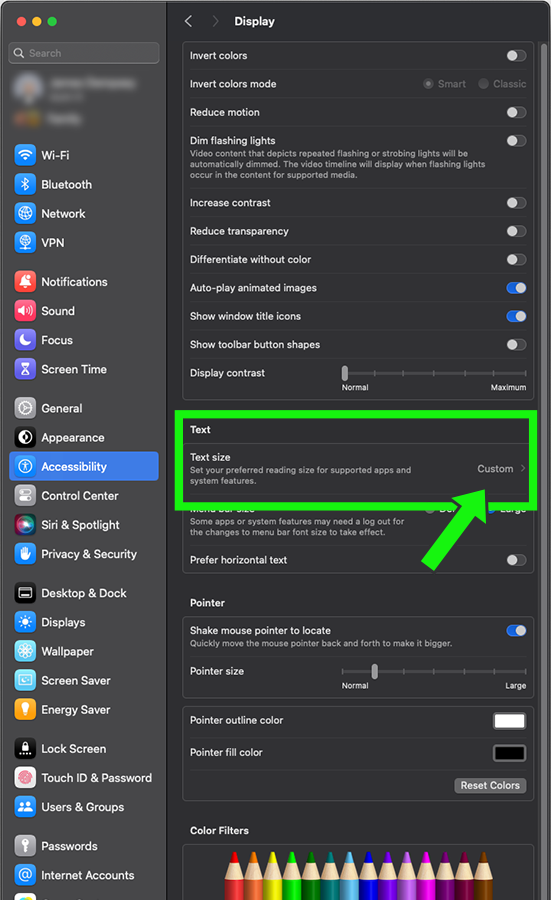Go forward with the right chevron
Viewport: 551px width, 900px height.
[x=215, y=21]
